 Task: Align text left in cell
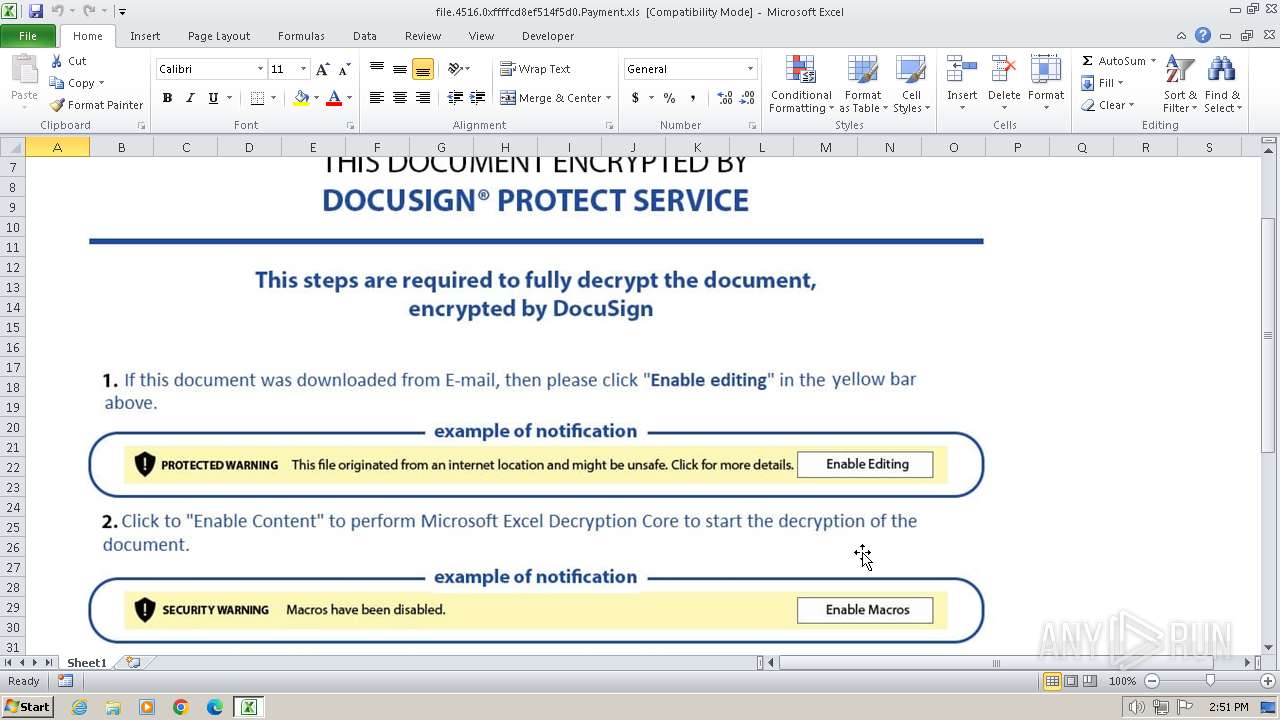click(x=377, y=98)
